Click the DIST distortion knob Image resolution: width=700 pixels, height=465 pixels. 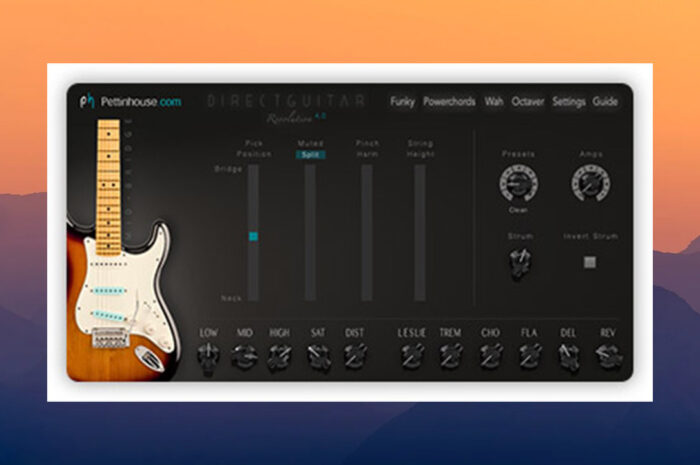355,356
